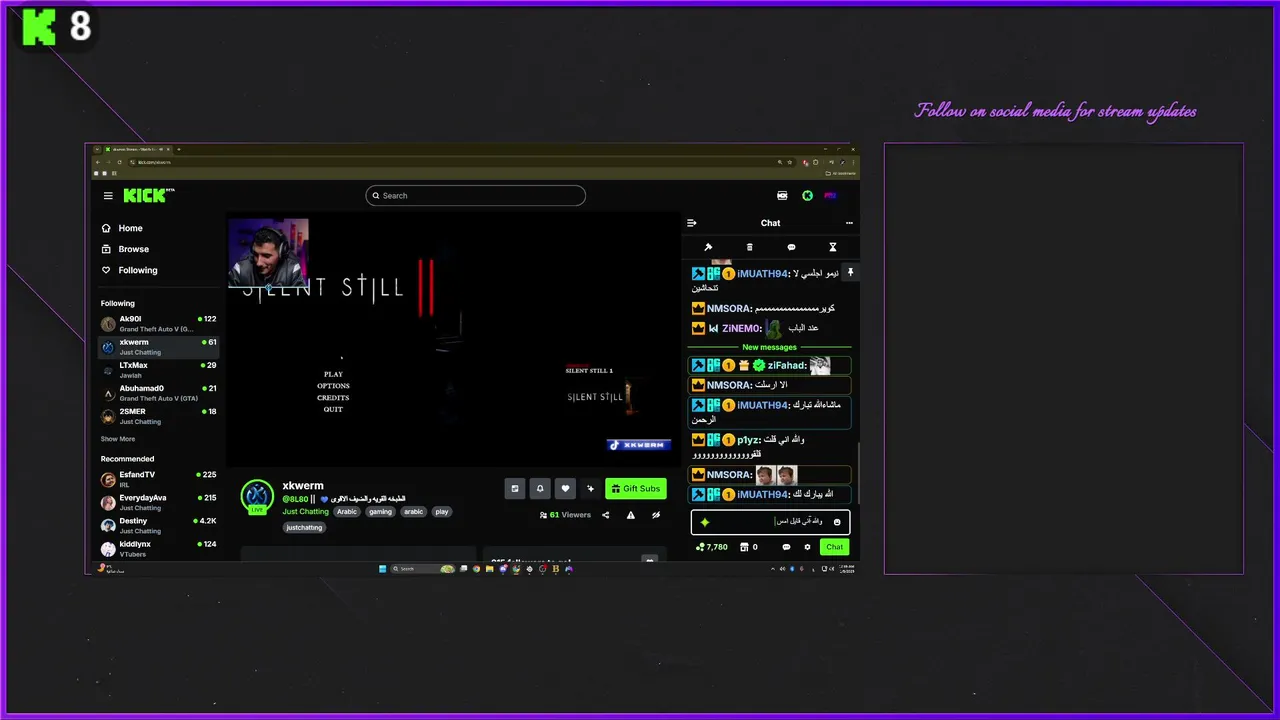The height and width of the screenshot is (720, 1280).
Task: Click the clip icon left of the bell
Action: click(515, 488)
